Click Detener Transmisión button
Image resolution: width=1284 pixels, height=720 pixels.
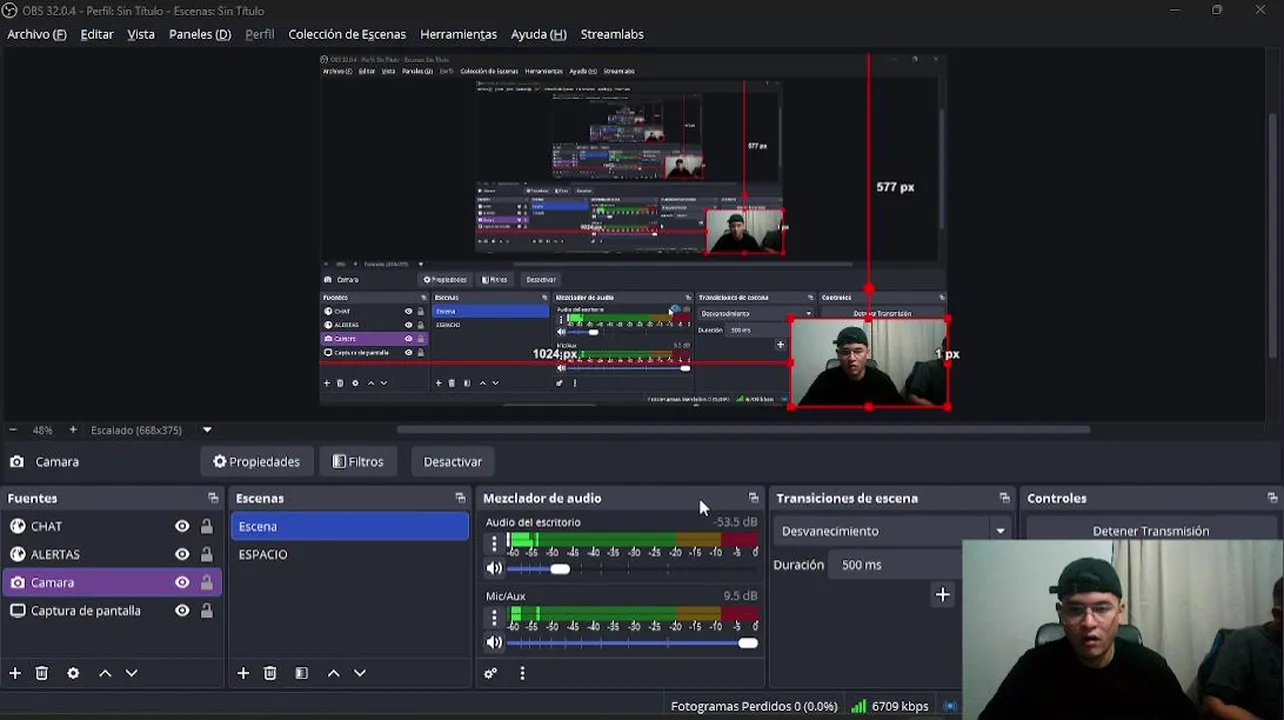click(x=1151, y=530)
